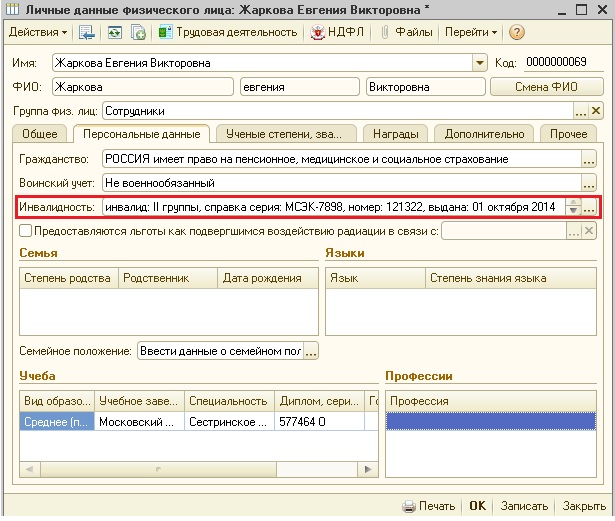The image size is (615, 521).
Task: Open Файлы attachments with the paperclip
Action: pyautogui.click(x=406, y=32)
